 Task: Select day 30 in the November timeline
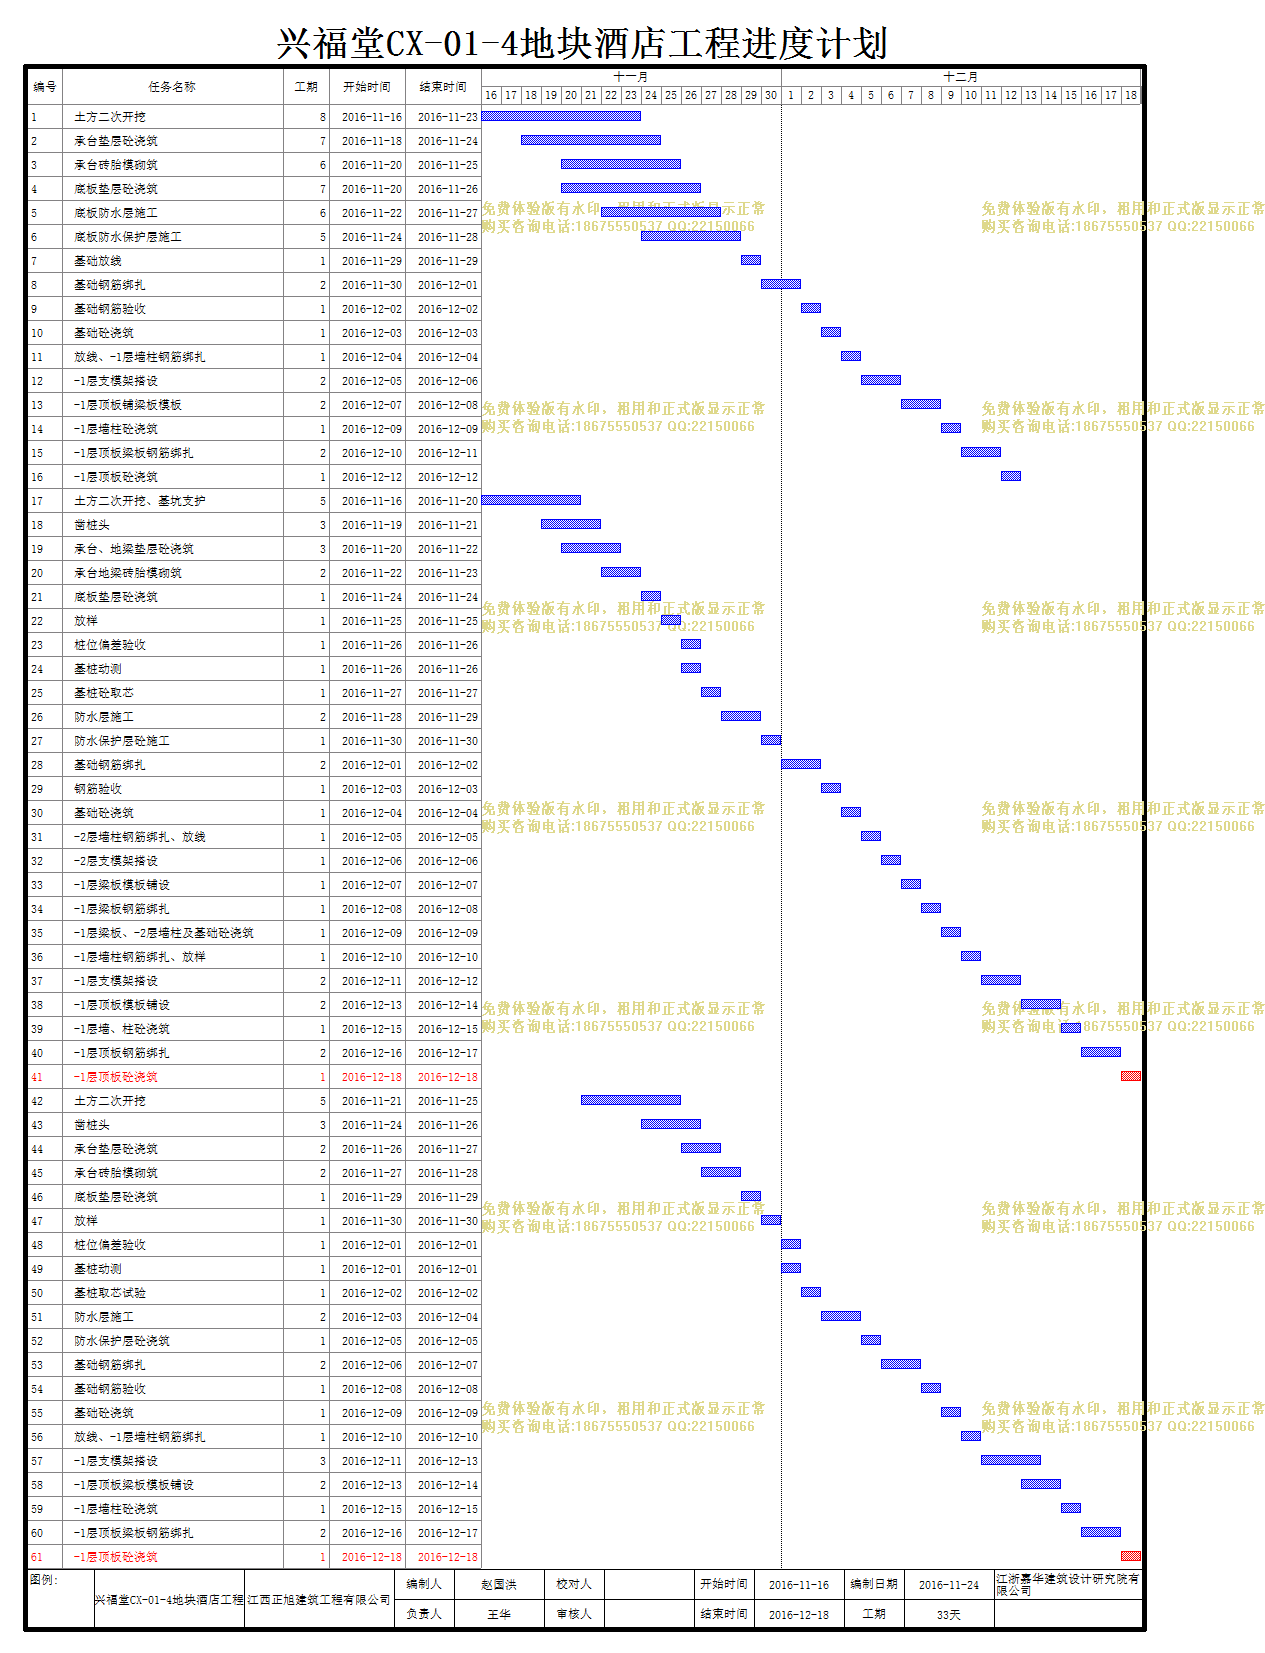coord(771,95)
